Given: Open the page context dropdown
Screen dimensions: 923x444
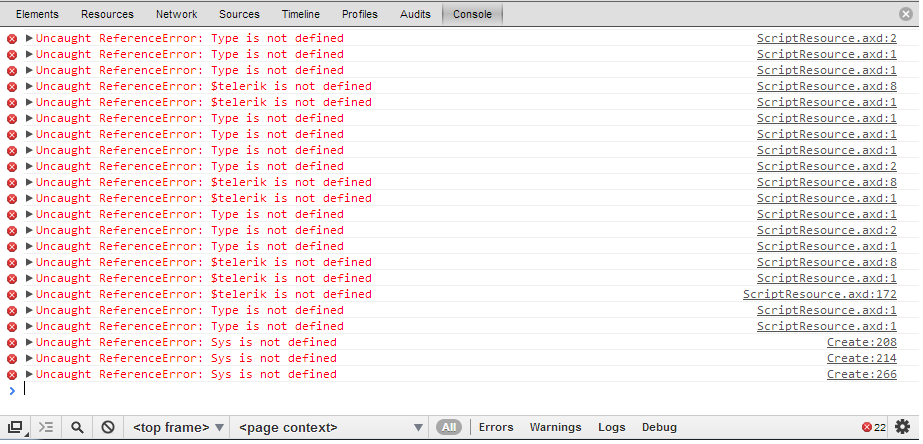Looking at the screenshot, I should coord(330,427).
